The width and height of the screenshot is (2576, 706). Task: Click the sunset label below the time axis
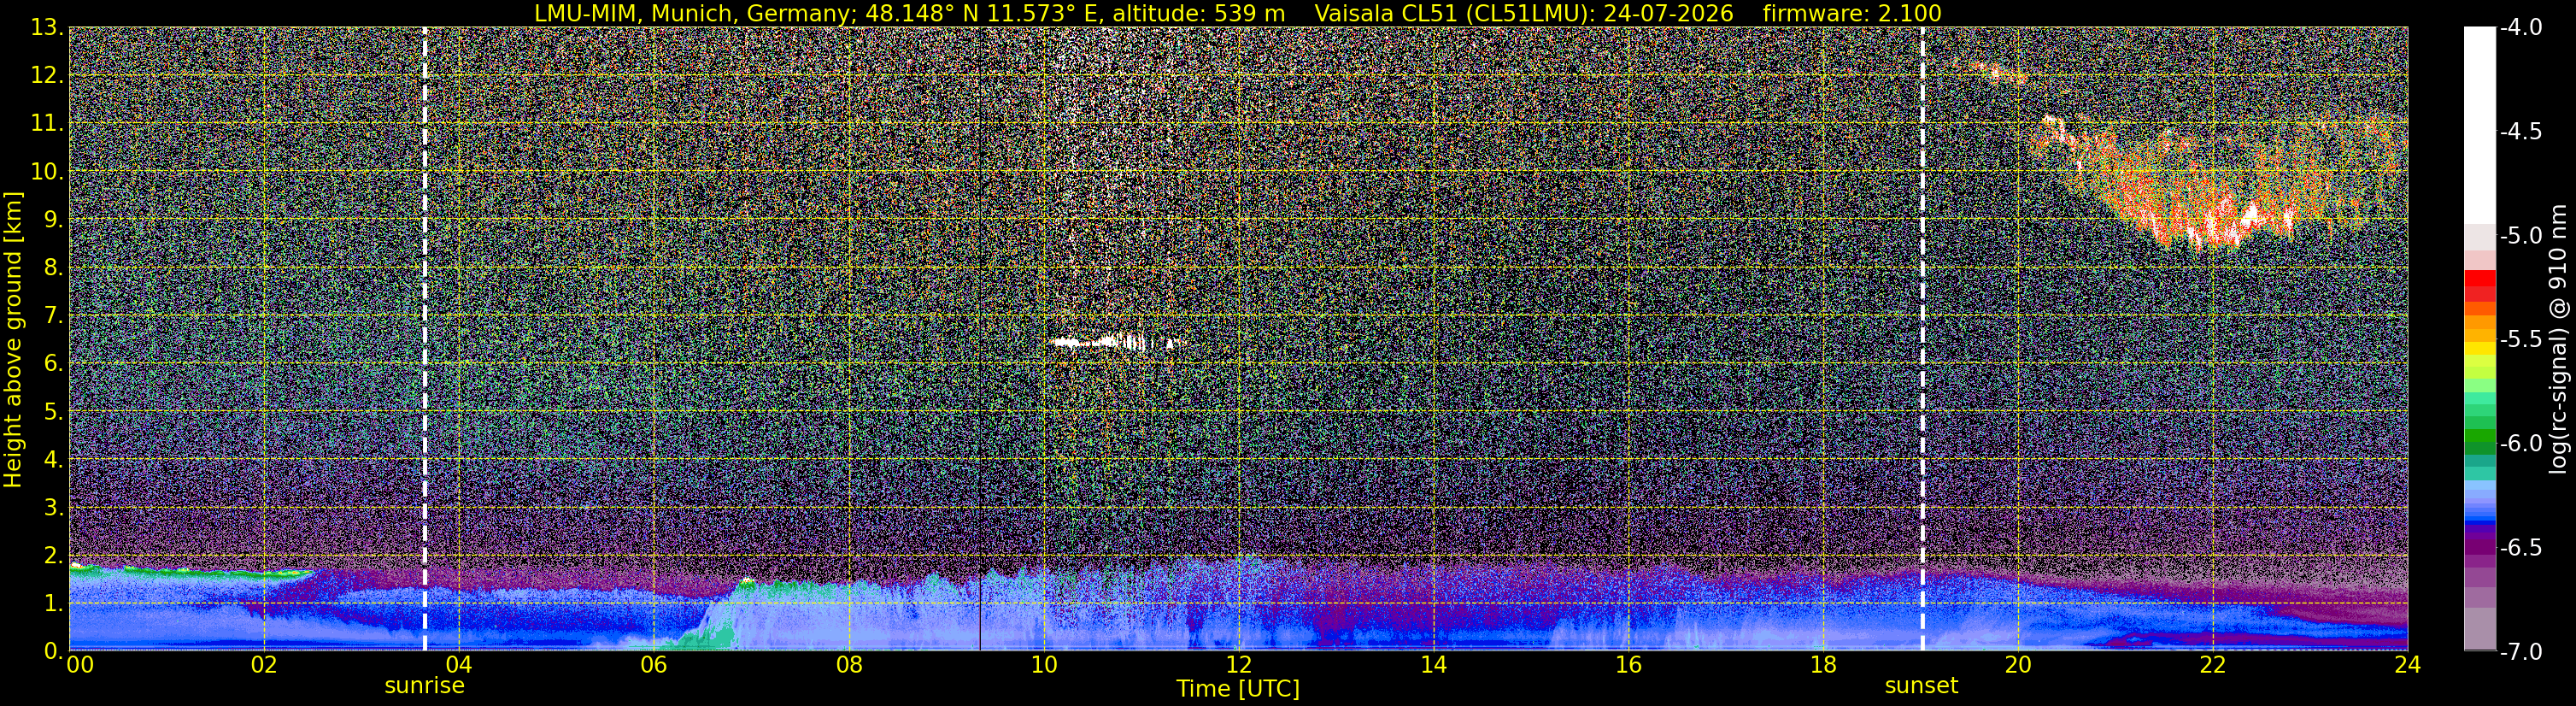click(1921, 686)
